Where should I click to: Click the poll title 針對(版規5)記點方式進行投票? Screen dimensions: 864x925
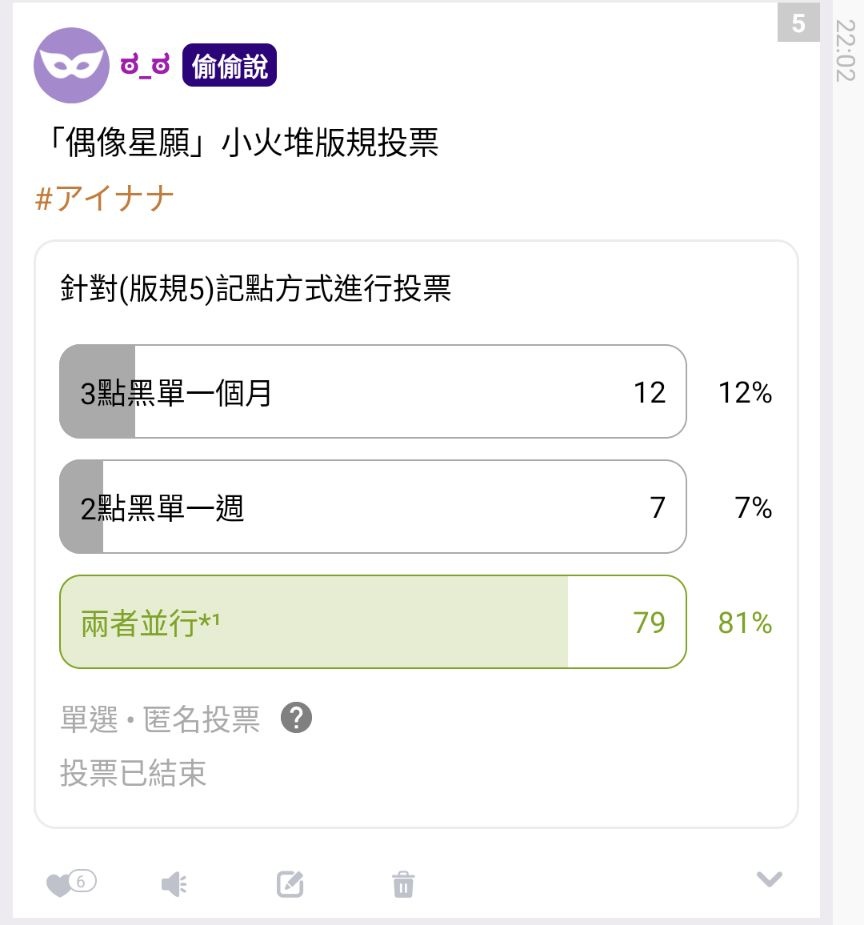(x=255, y=288)
